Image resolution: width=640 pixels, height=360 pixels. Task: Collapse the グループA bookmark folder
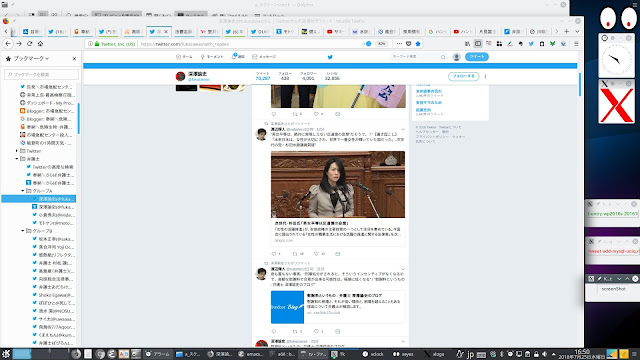click(x=23, y=191)
